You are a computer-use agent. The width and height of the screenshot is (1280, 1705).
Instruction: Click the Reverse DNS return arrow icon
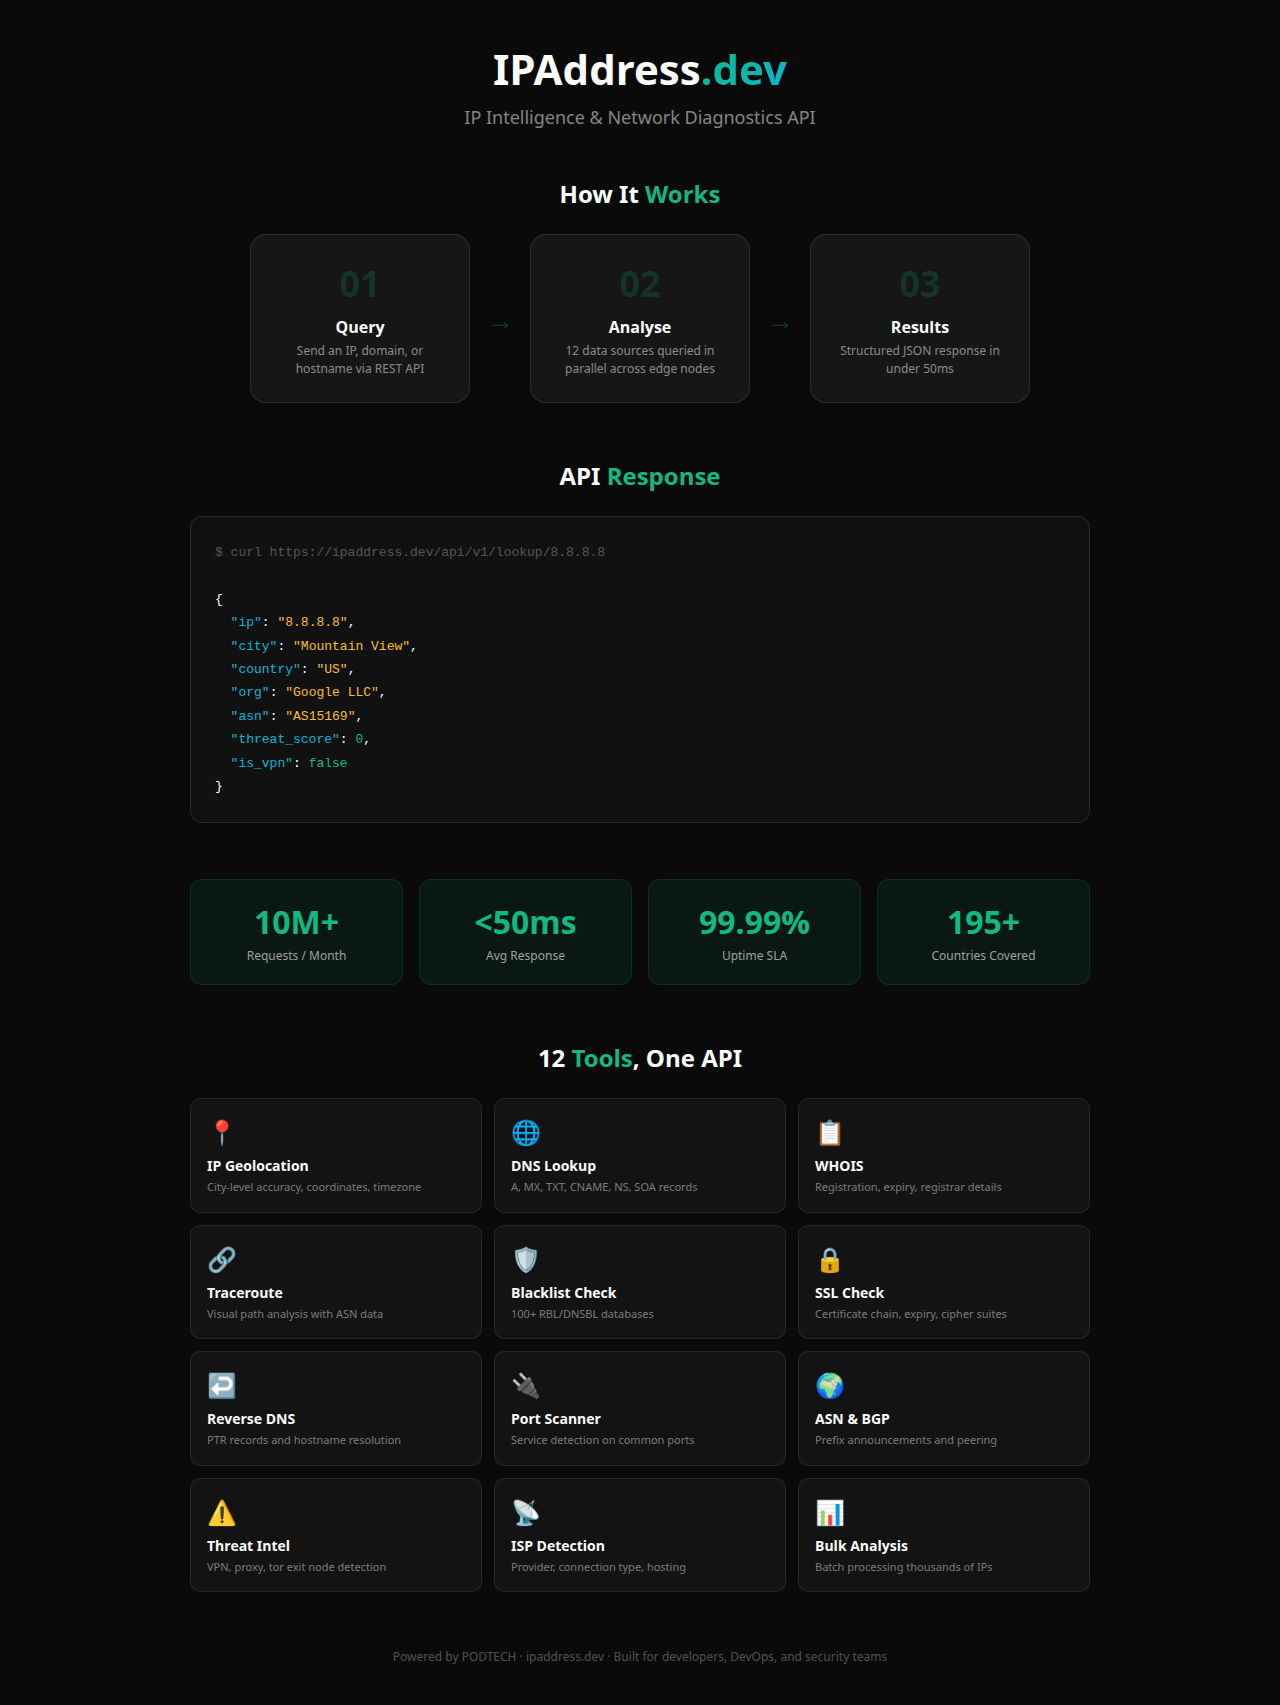point(222,1386)
